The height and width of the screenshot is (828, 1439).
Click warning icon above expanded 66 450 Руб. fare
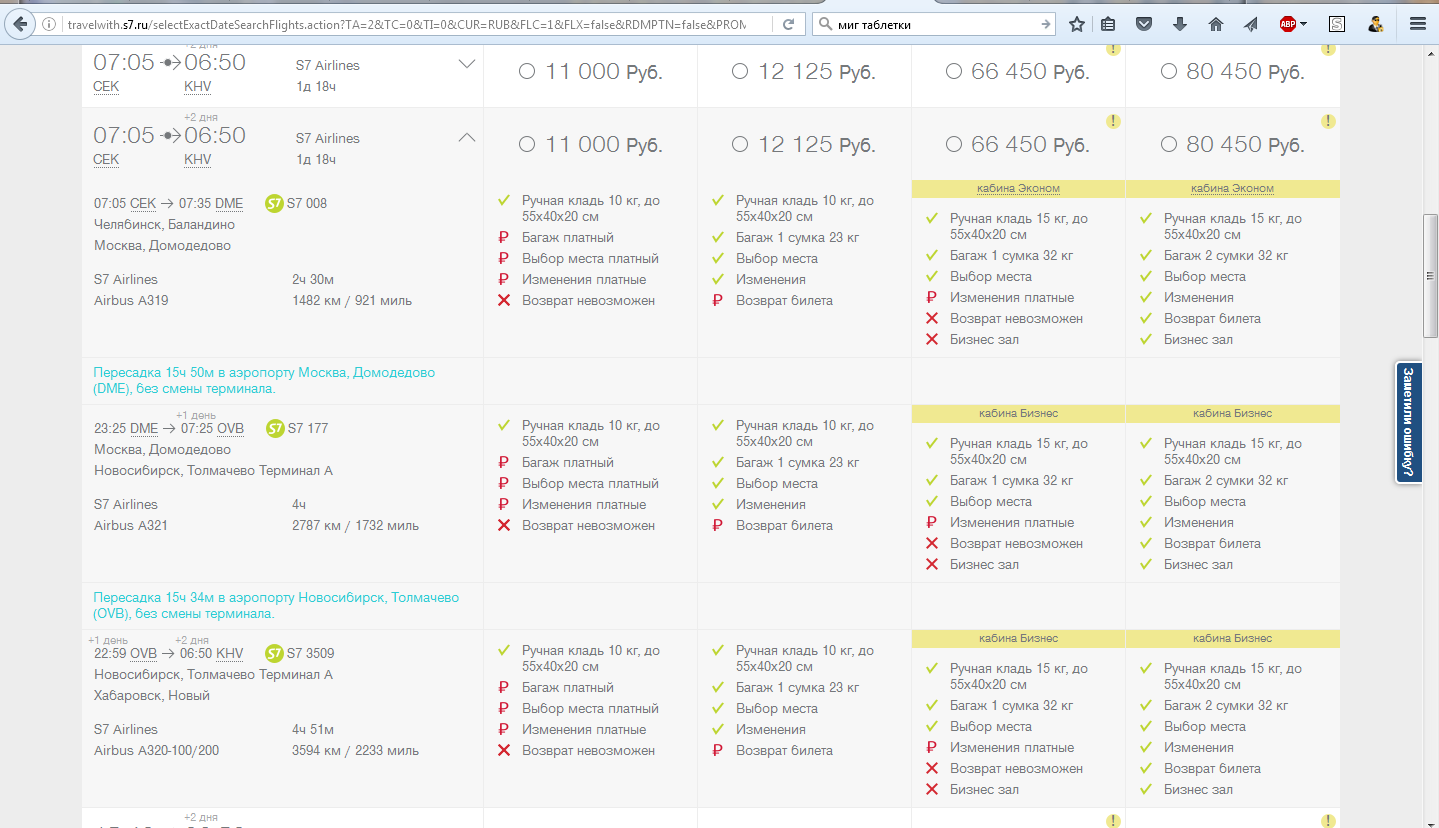[x=1113, y=121]
